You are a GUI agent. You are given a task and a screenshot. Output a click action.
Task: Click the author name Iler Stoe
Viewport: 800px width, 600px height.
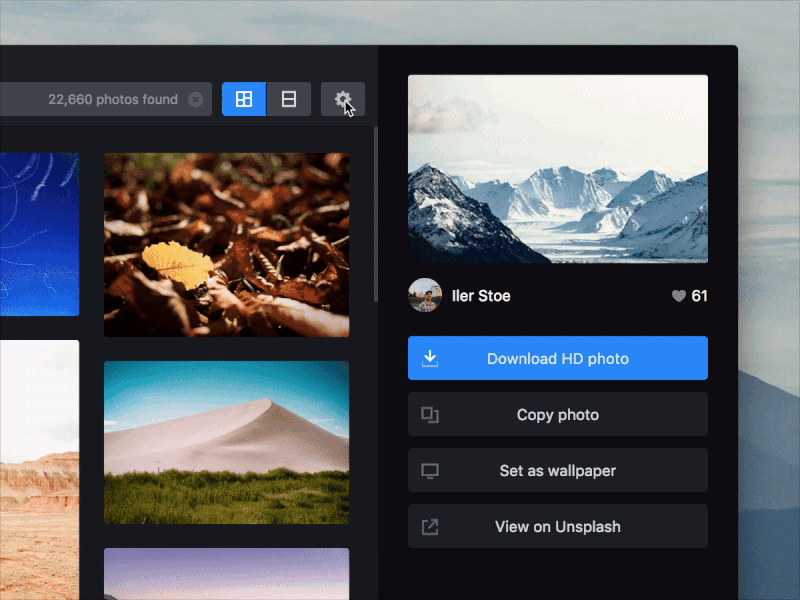click(481, 296)
